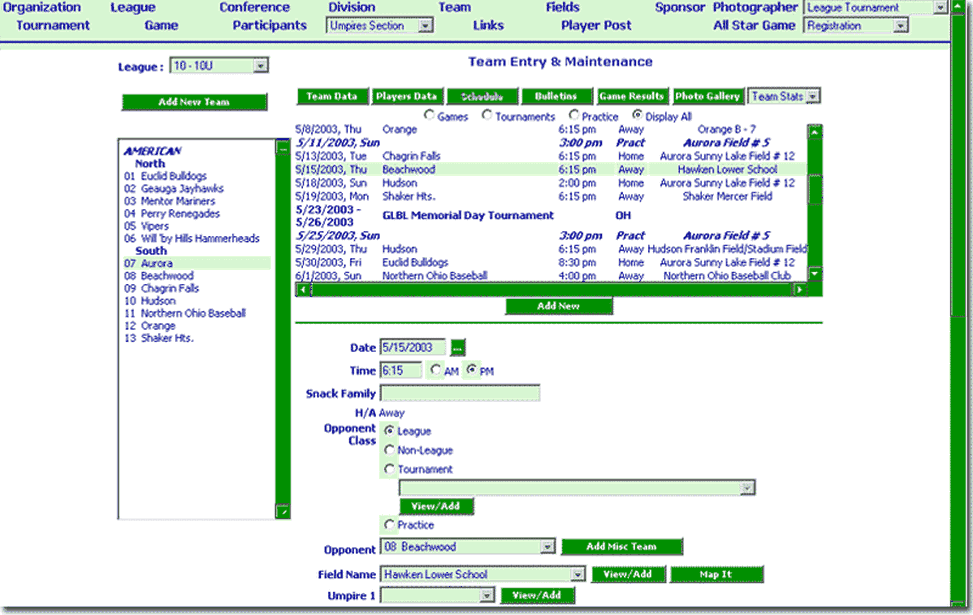Open the date picker ellipsis button
Viewport: 973px width, 615px height.
click(x=458, y=347)
